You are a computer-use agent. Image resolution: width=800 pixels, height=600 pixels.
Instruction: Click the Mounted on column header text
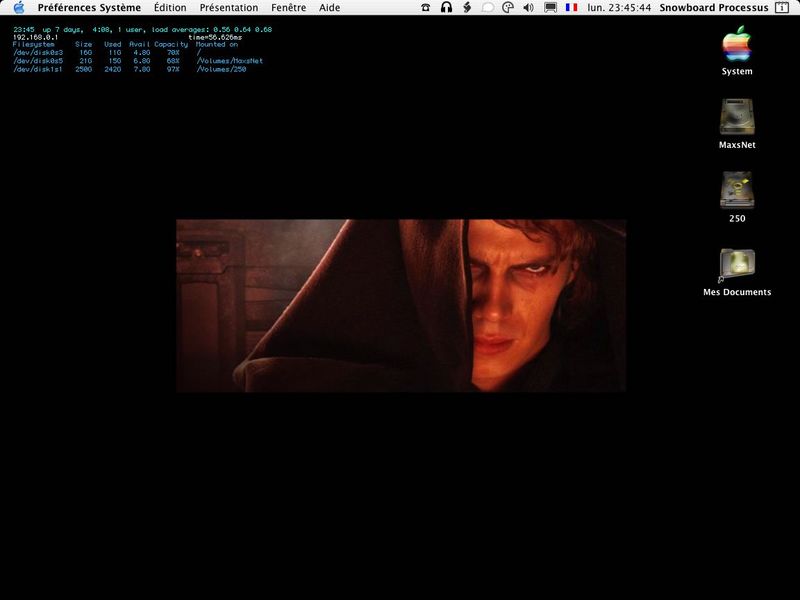pos(217,44)
